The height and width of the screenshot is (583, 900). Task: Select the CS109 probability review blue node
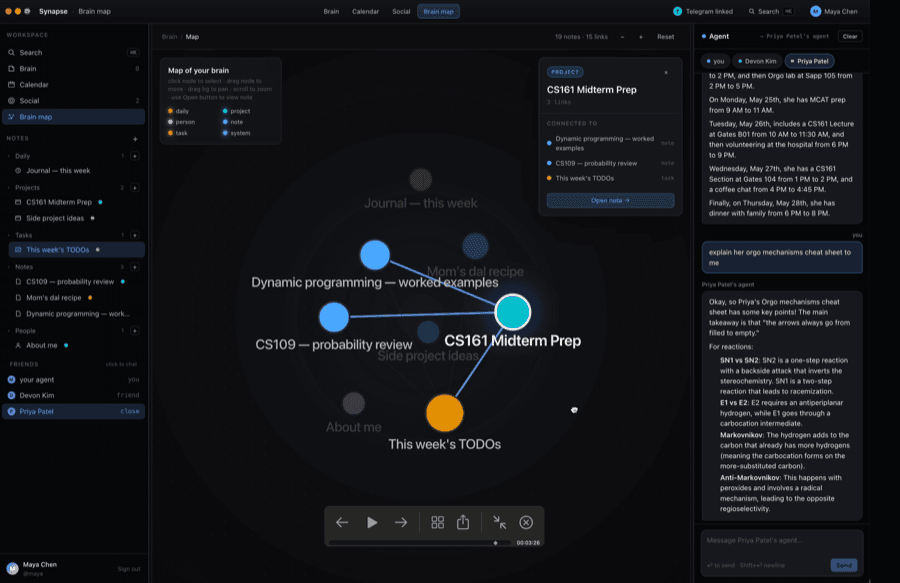point(334,317)
